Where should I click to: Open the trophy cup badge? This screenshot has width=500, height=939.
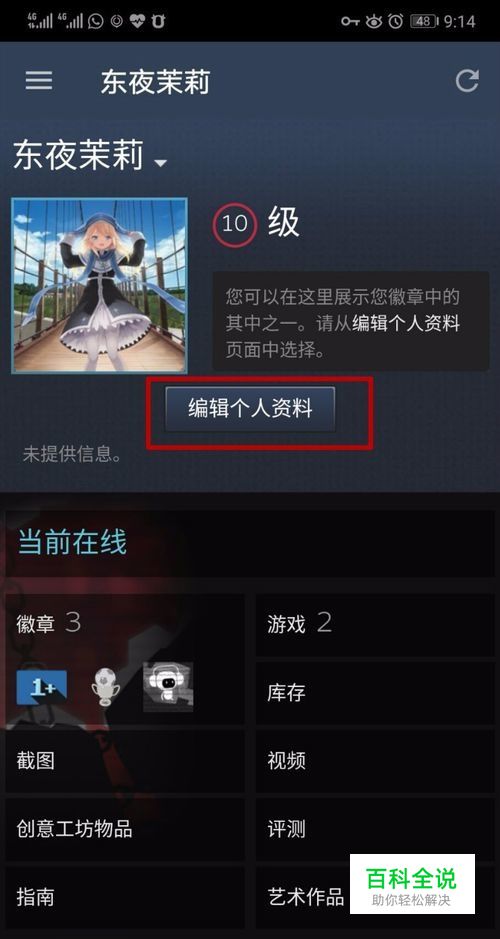tap(105, 687)
